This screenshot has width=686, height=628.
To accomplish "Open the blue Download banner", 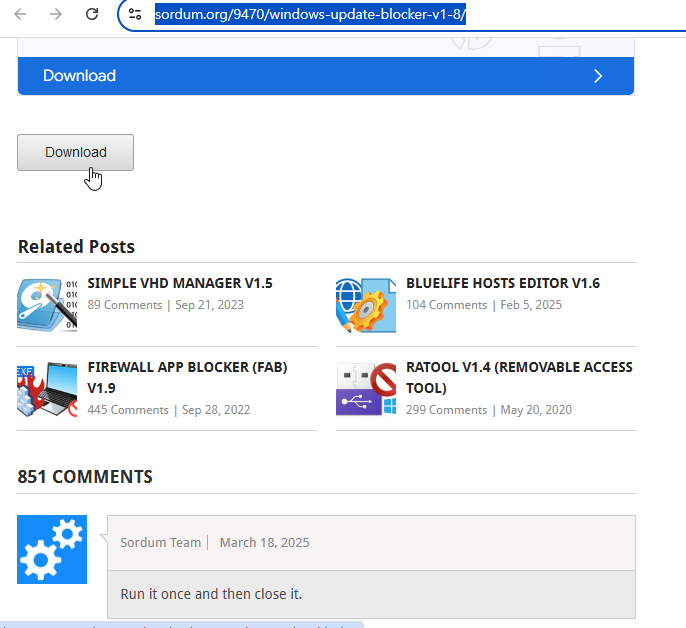I will coord(326,76).
